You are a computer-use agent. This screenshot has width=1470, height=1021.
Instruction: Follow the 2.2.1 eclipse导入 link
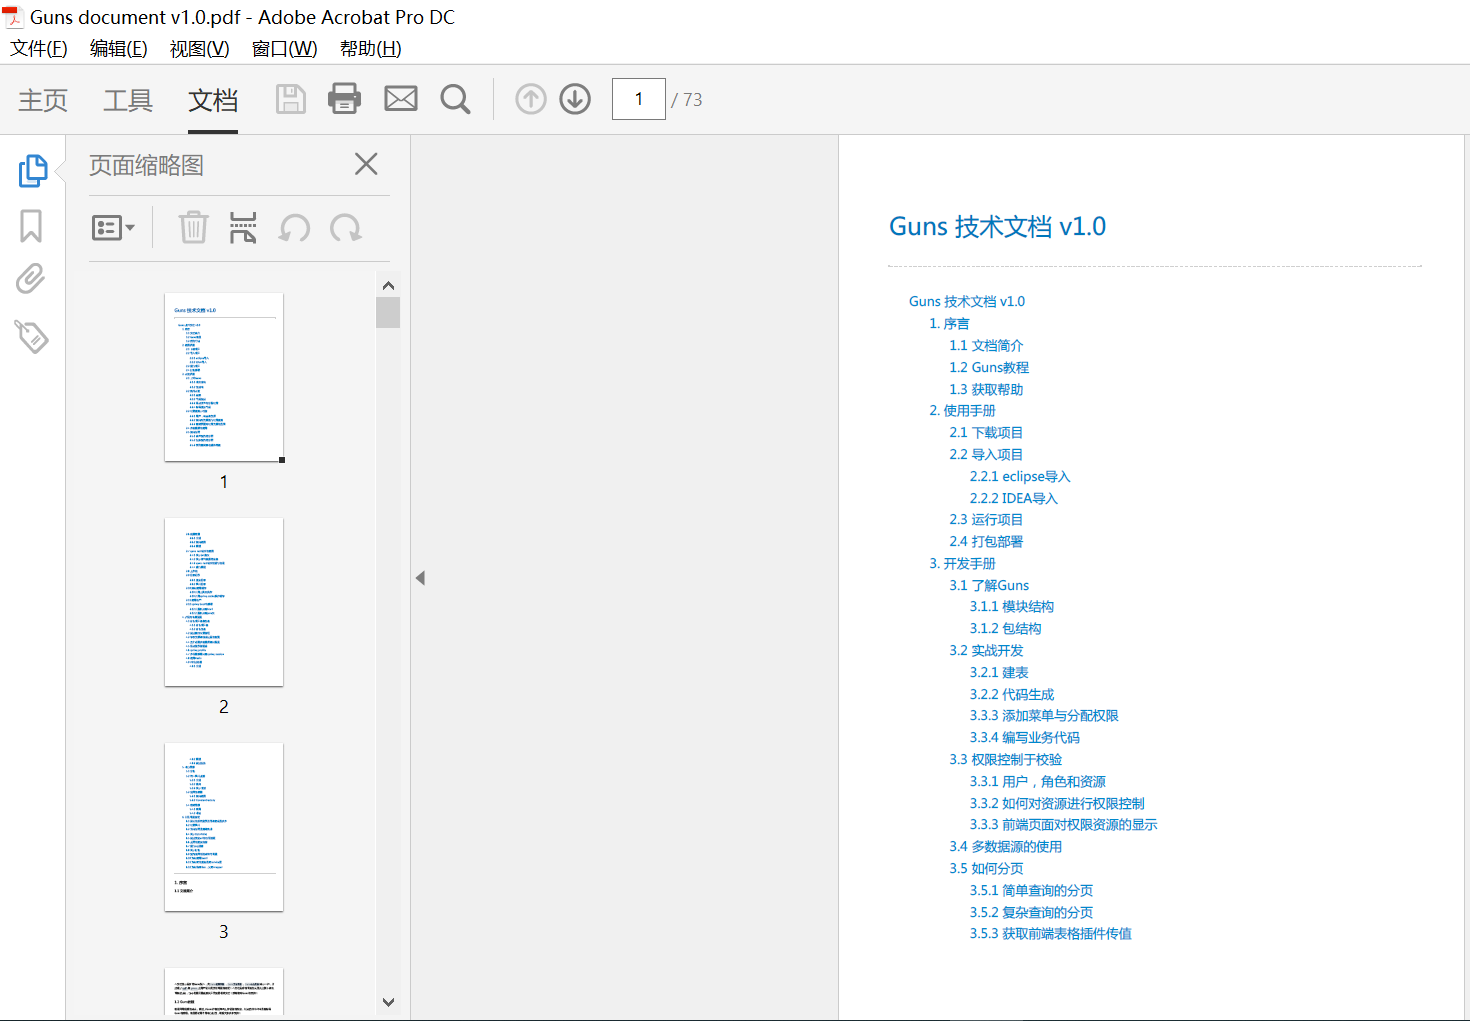1020,476
